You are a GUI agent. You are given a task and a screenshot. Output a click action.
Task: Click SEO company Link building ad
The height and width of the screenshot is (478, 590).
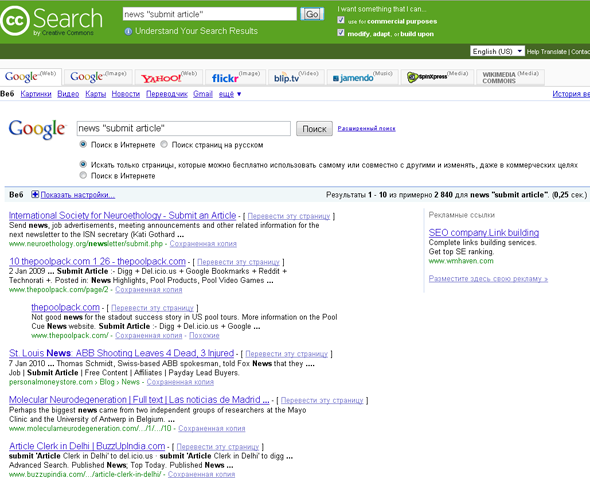pos(484,233)
